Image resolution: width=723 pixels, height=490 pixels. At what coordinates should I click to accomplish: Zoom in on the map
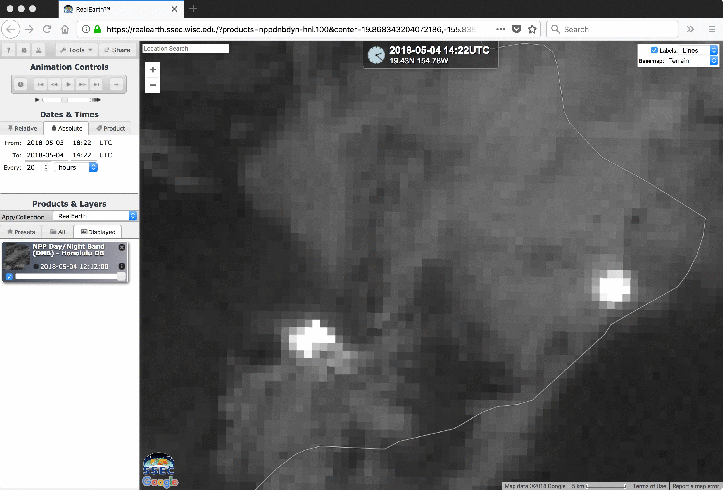[152, 70]
